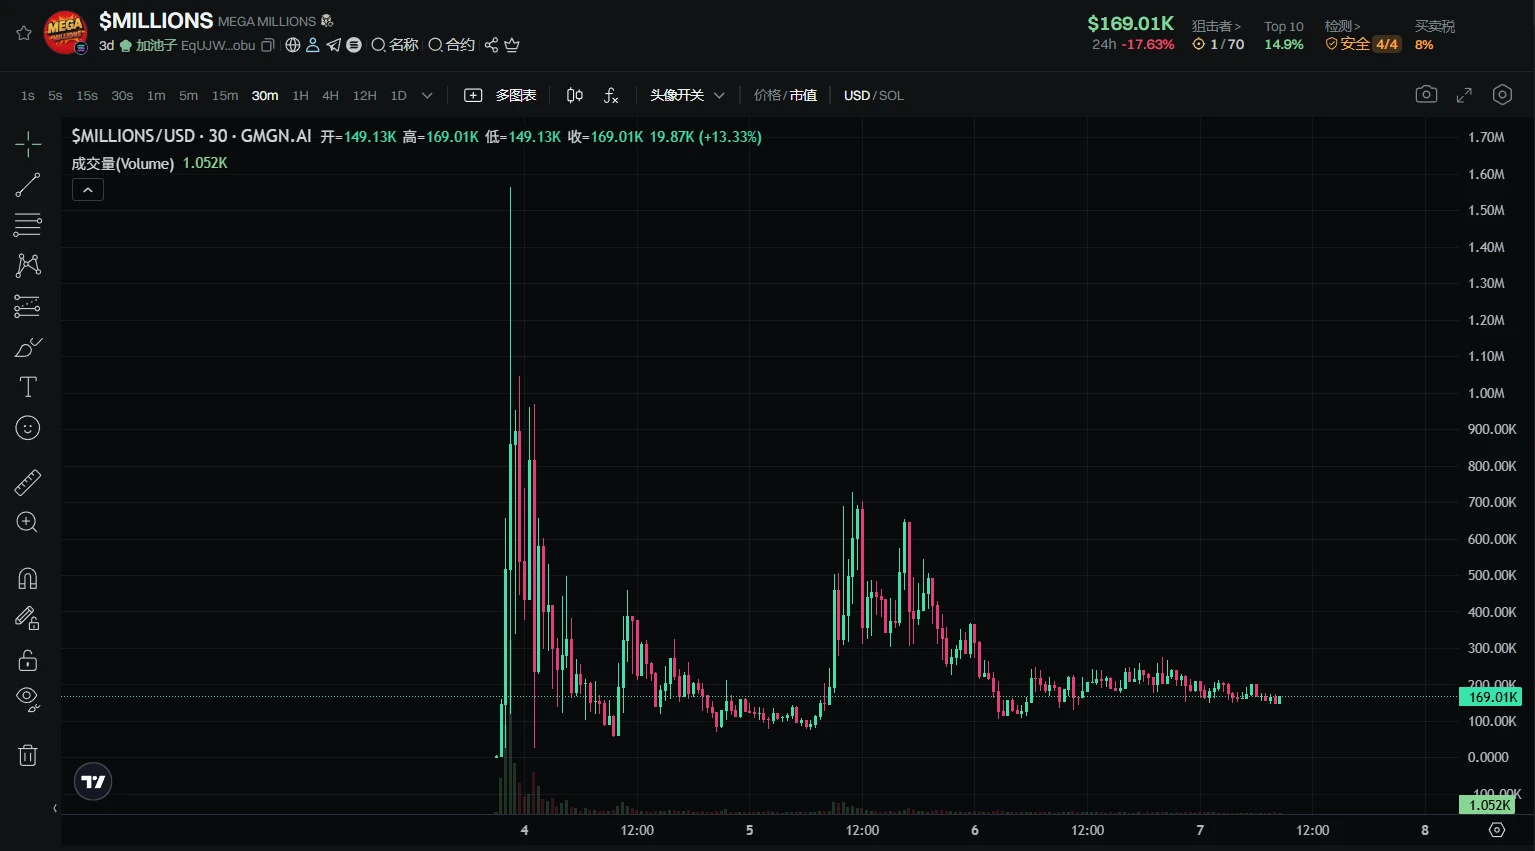Select the 30m timeframe
1535x851 pixels.
click(x=265, y=95)
